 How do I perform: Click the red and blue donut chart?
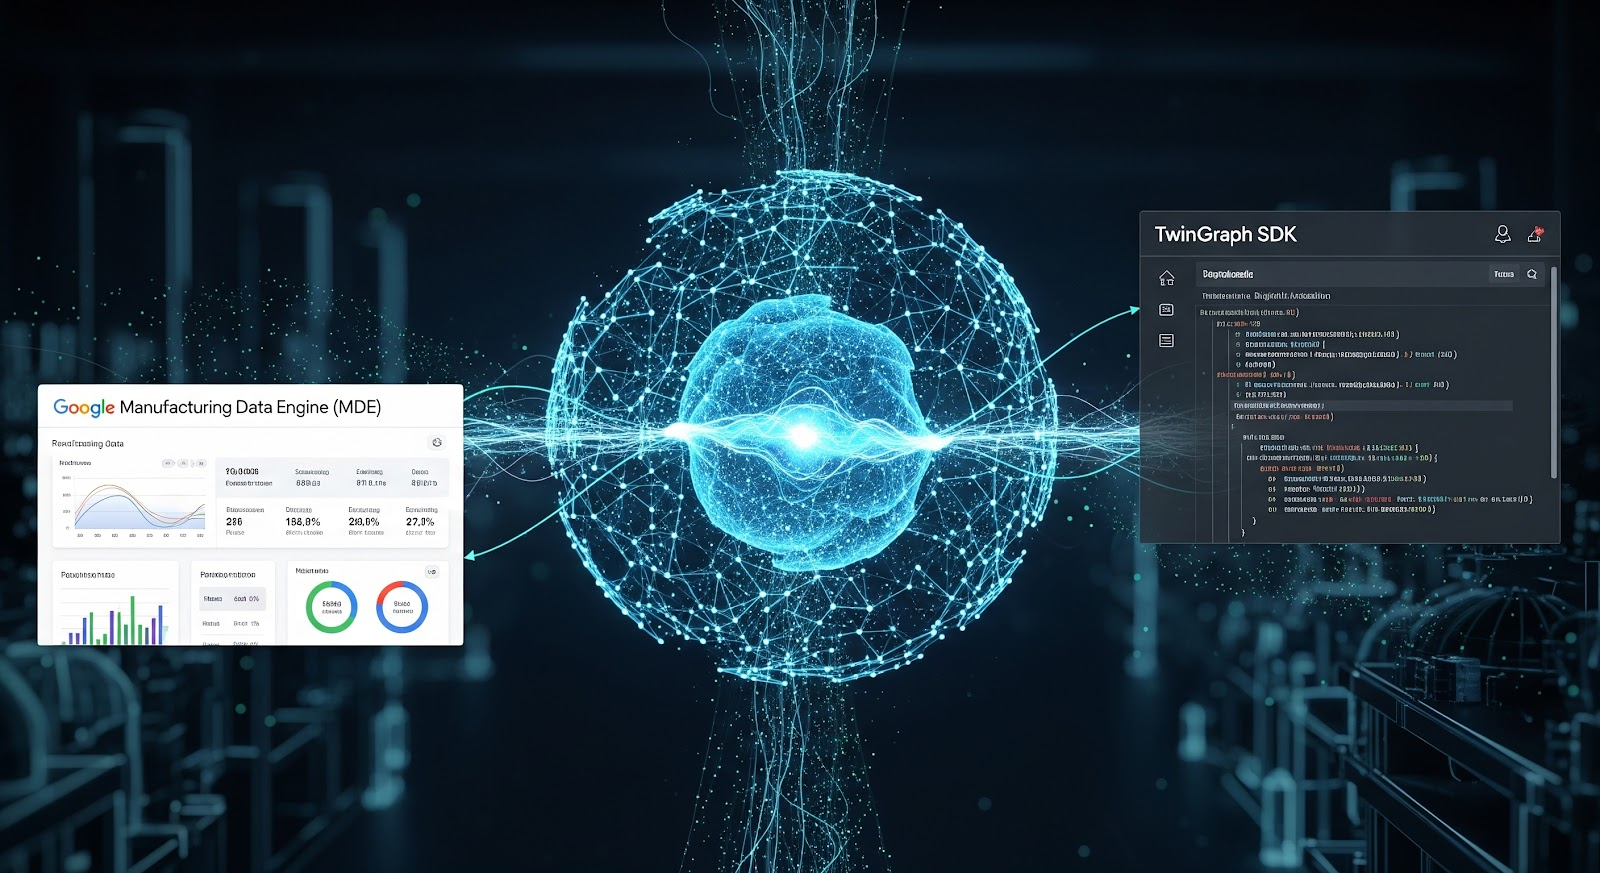(402, 607)
